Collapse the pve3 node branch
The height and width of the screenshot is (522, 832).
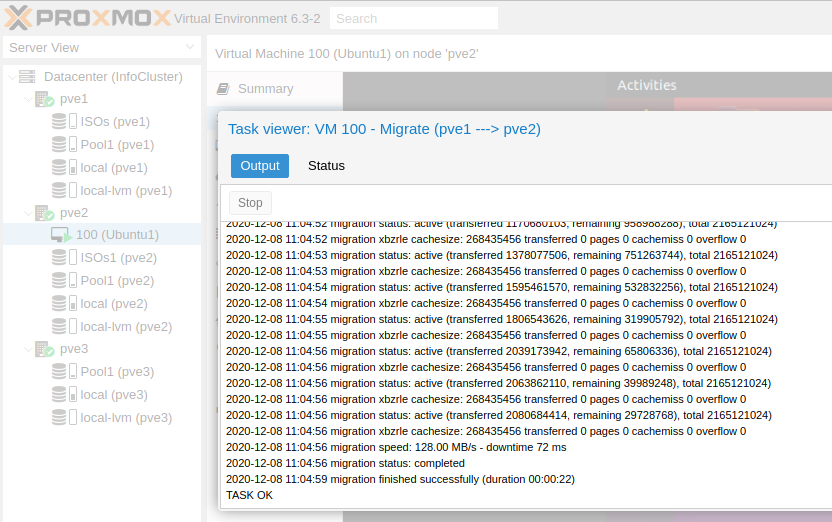[x=29, y=349]
